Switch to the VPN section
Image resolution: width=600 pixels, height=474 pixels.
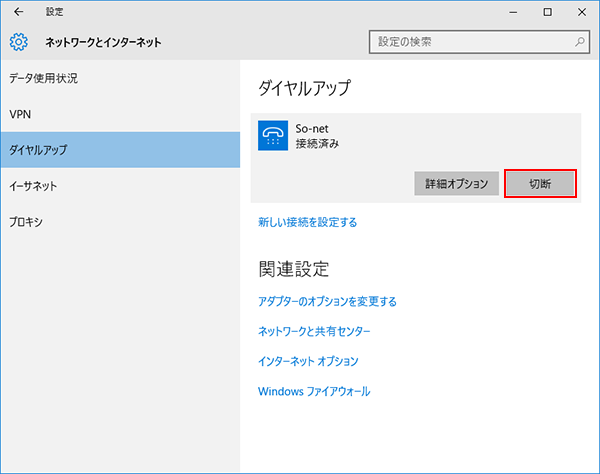20,114
